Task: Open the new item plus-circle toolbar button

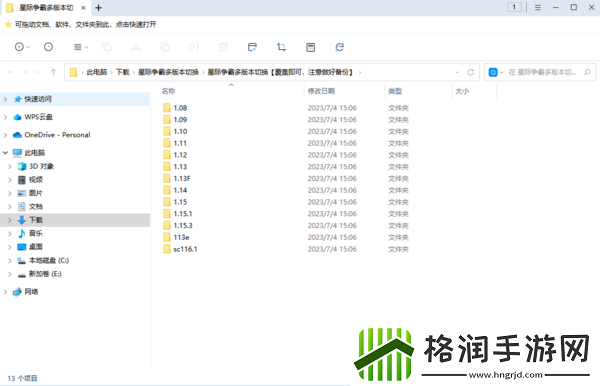Action: coord(19,47)
